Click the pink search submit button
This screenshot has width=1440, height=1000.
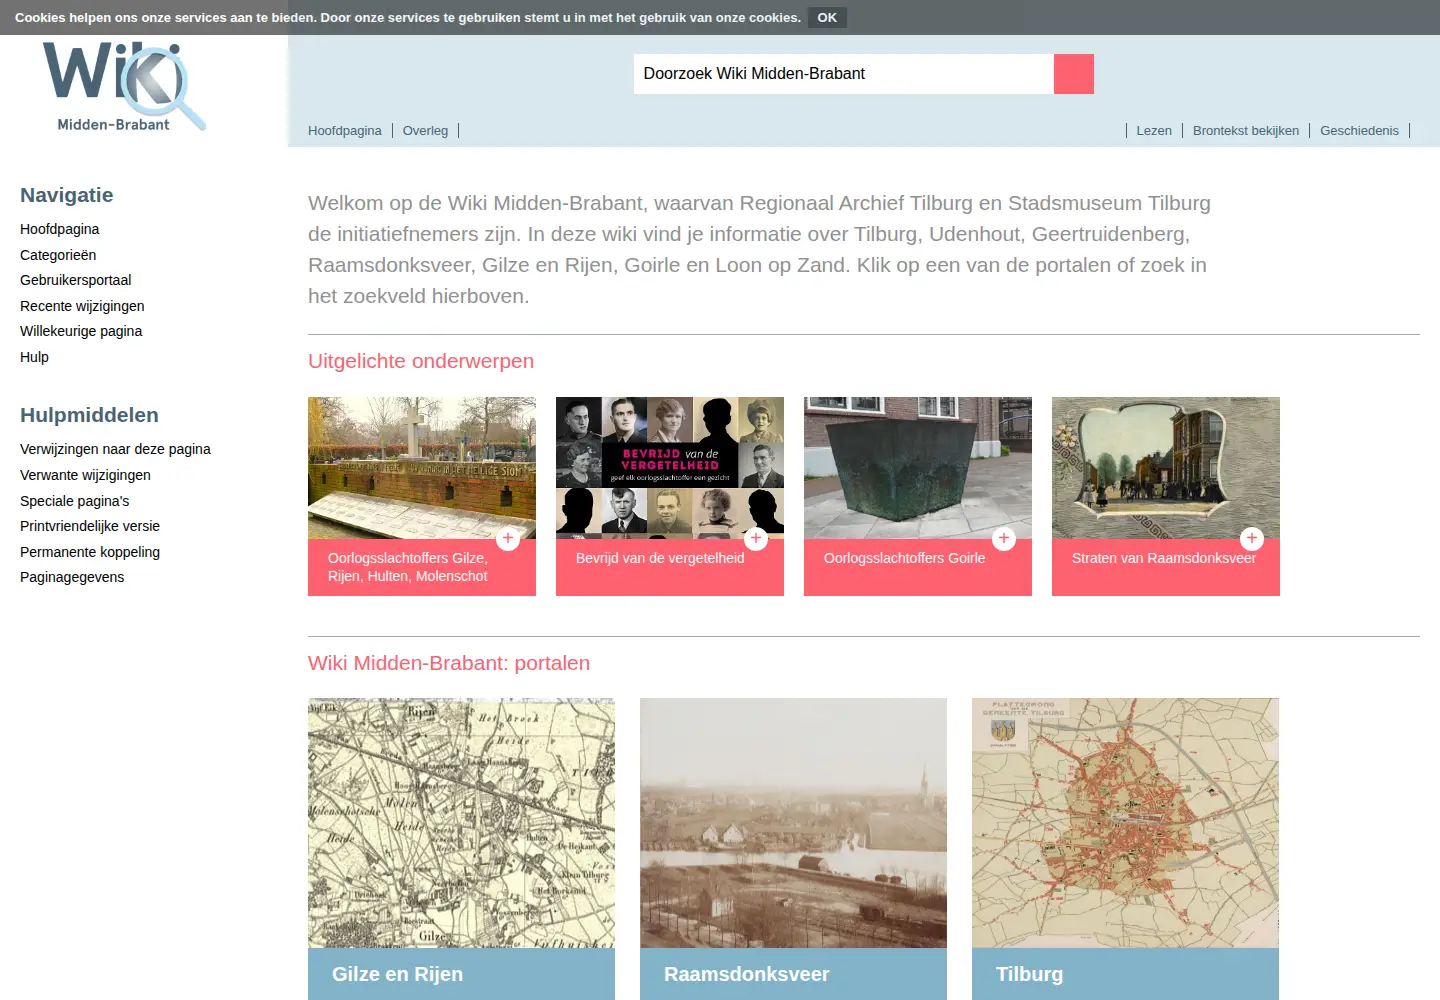[1074, 74]
